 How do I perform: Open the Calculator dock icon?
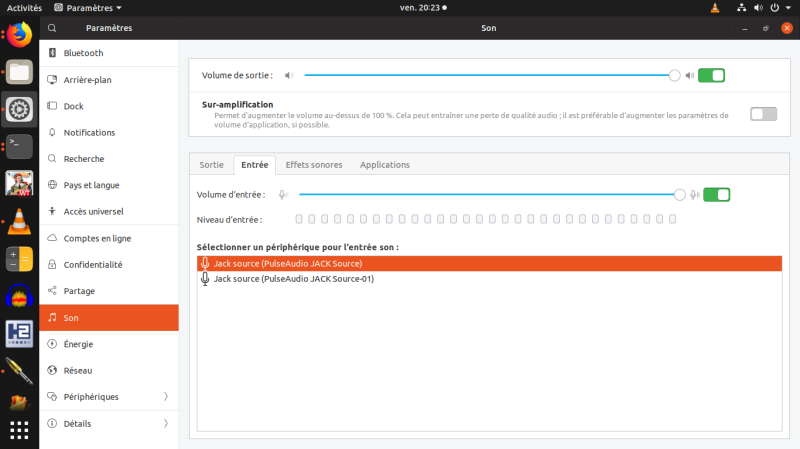19,259
